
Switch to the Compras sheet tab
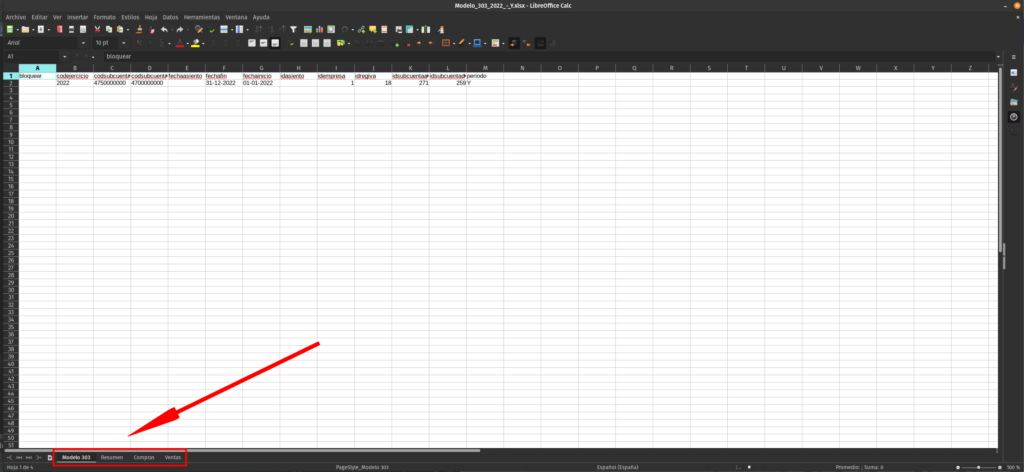click(144, 457)
